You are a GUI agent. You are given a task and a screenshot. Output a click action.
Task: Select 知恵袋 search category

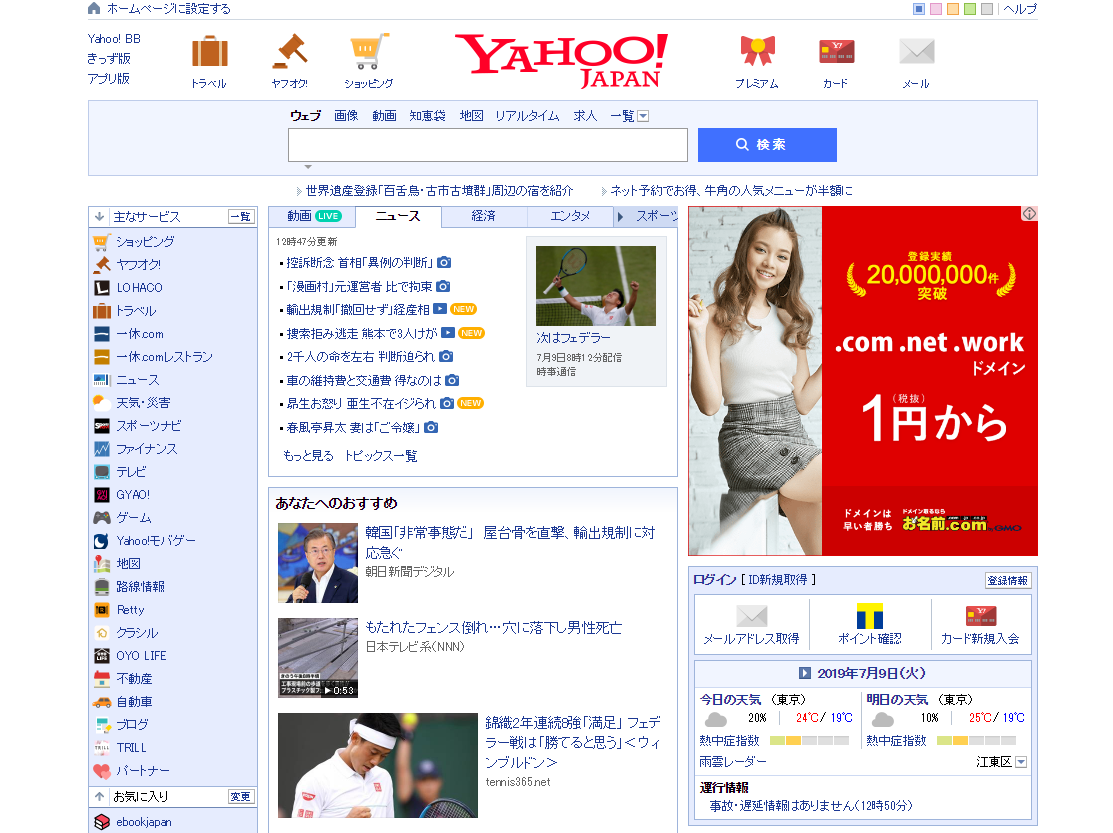tap(427, 116)
